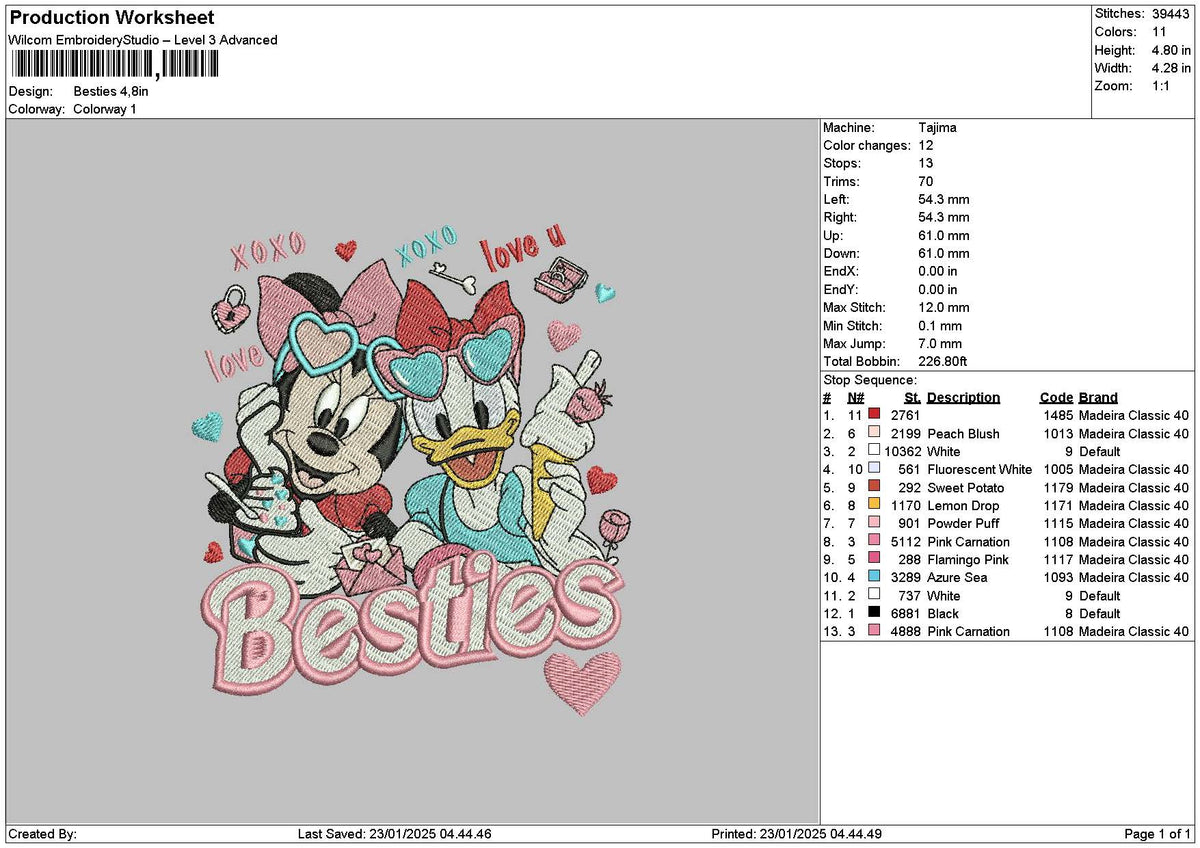Click the Stop Sequence heading
The width and height of the screenshot is (1200, 848).
[x=868, y=380]
